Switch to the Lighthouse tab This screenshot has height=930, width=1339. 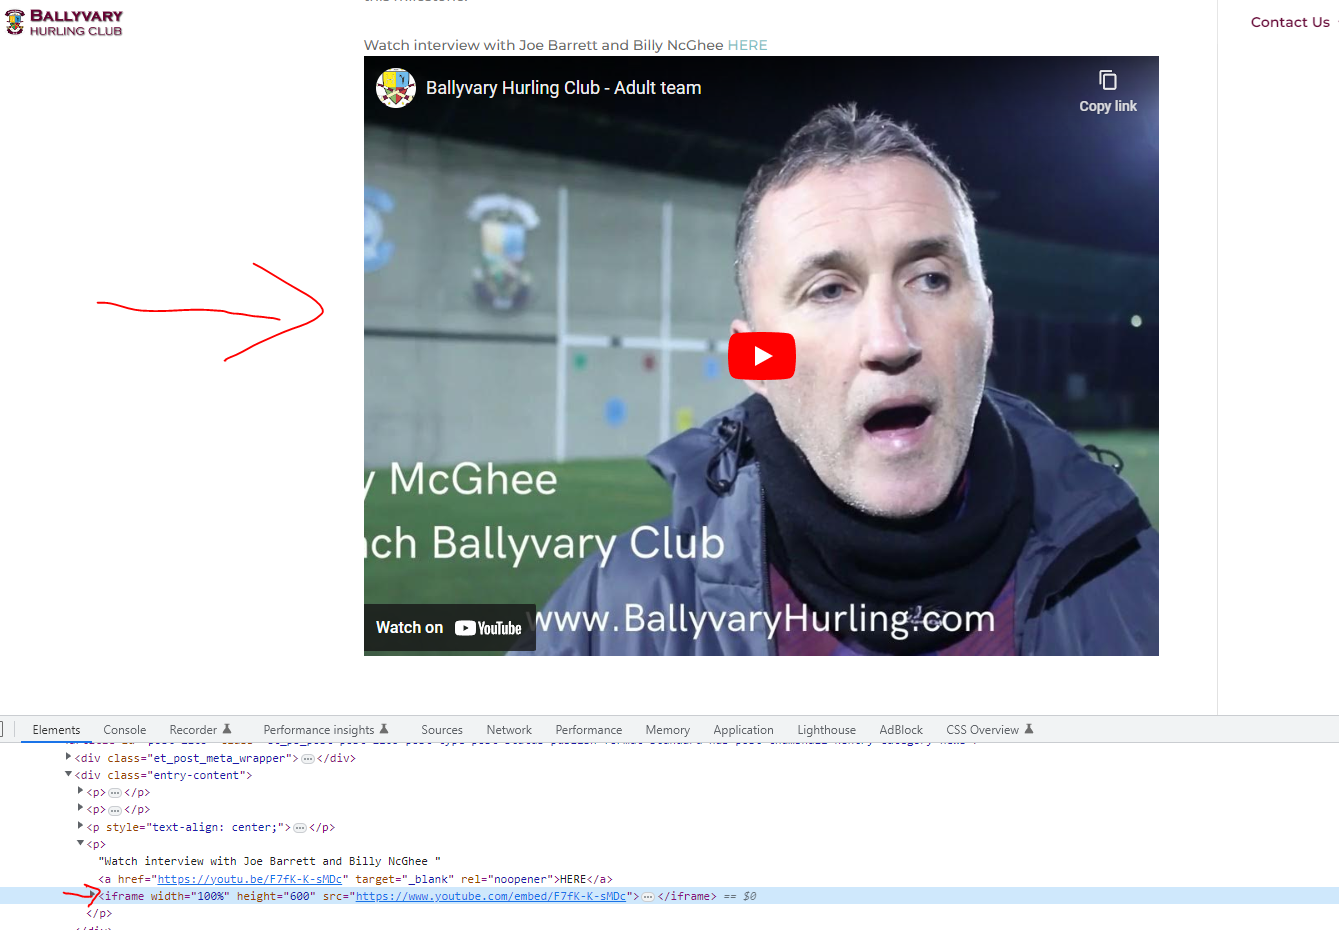coord(827,730)
